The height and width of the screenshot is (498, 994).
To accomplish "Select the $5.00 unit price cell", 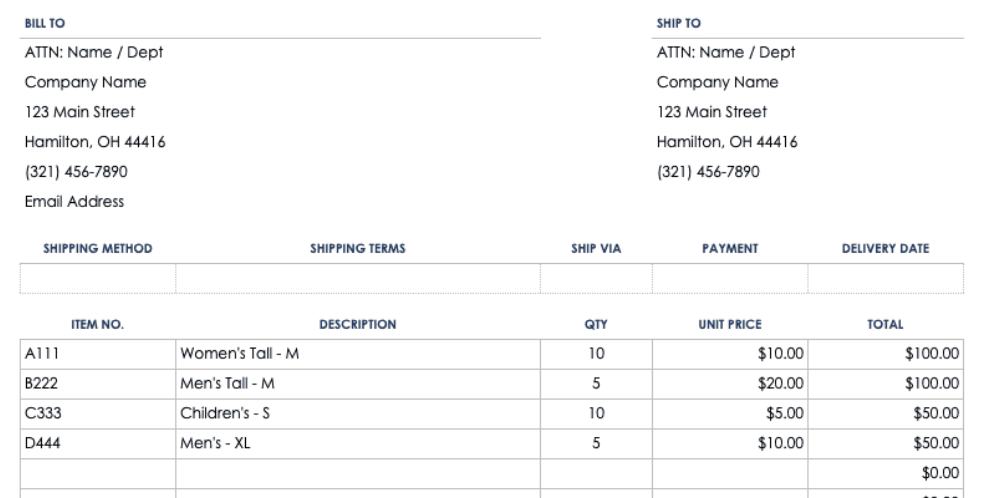I will point(729,412).
